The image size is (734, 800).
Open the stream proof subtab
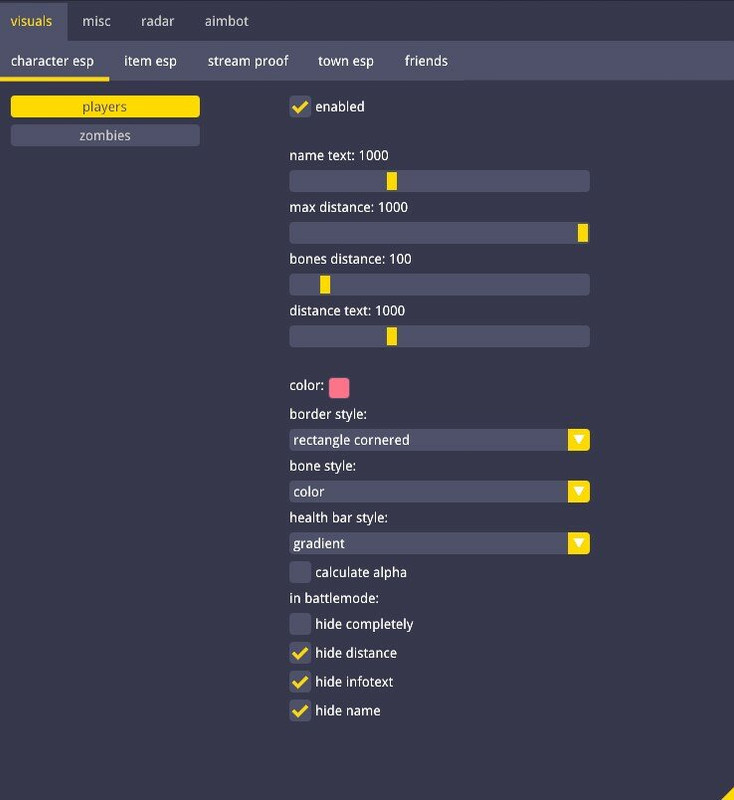(248, 61)
